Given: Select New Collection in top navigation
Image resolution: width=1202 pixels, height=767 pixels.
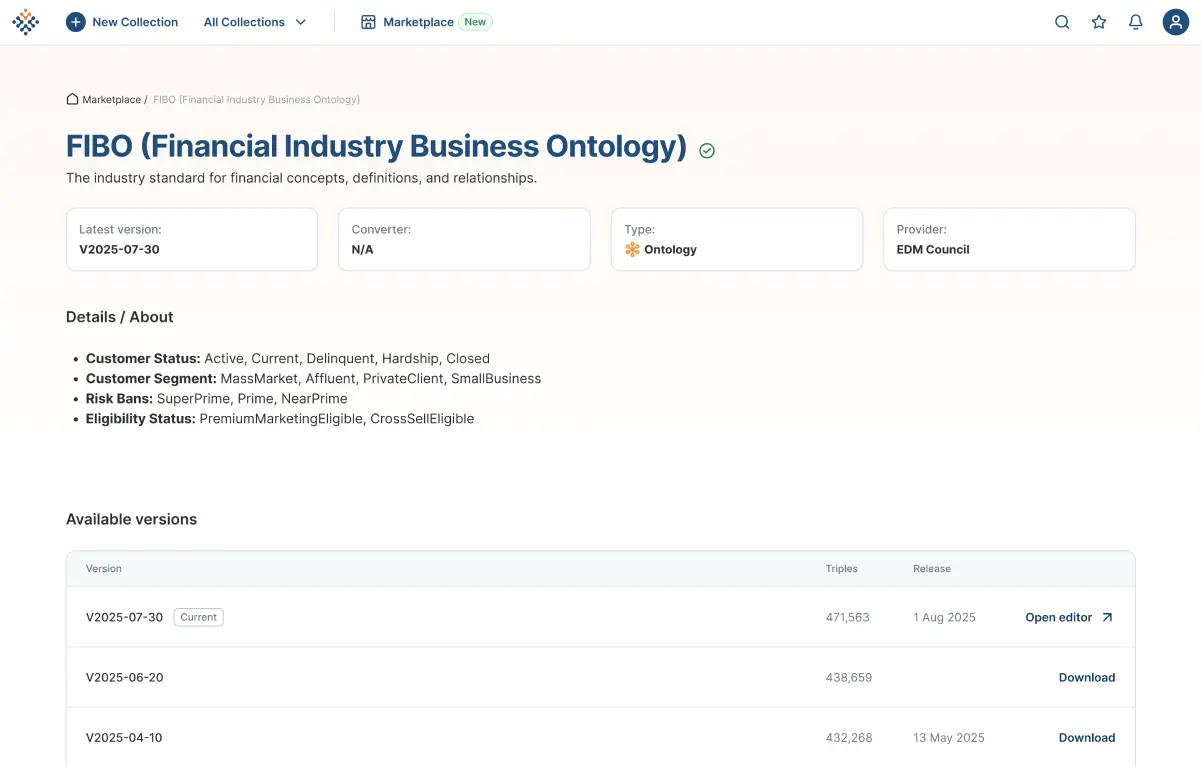Looking at the screenshot, I should click(135, 22).
